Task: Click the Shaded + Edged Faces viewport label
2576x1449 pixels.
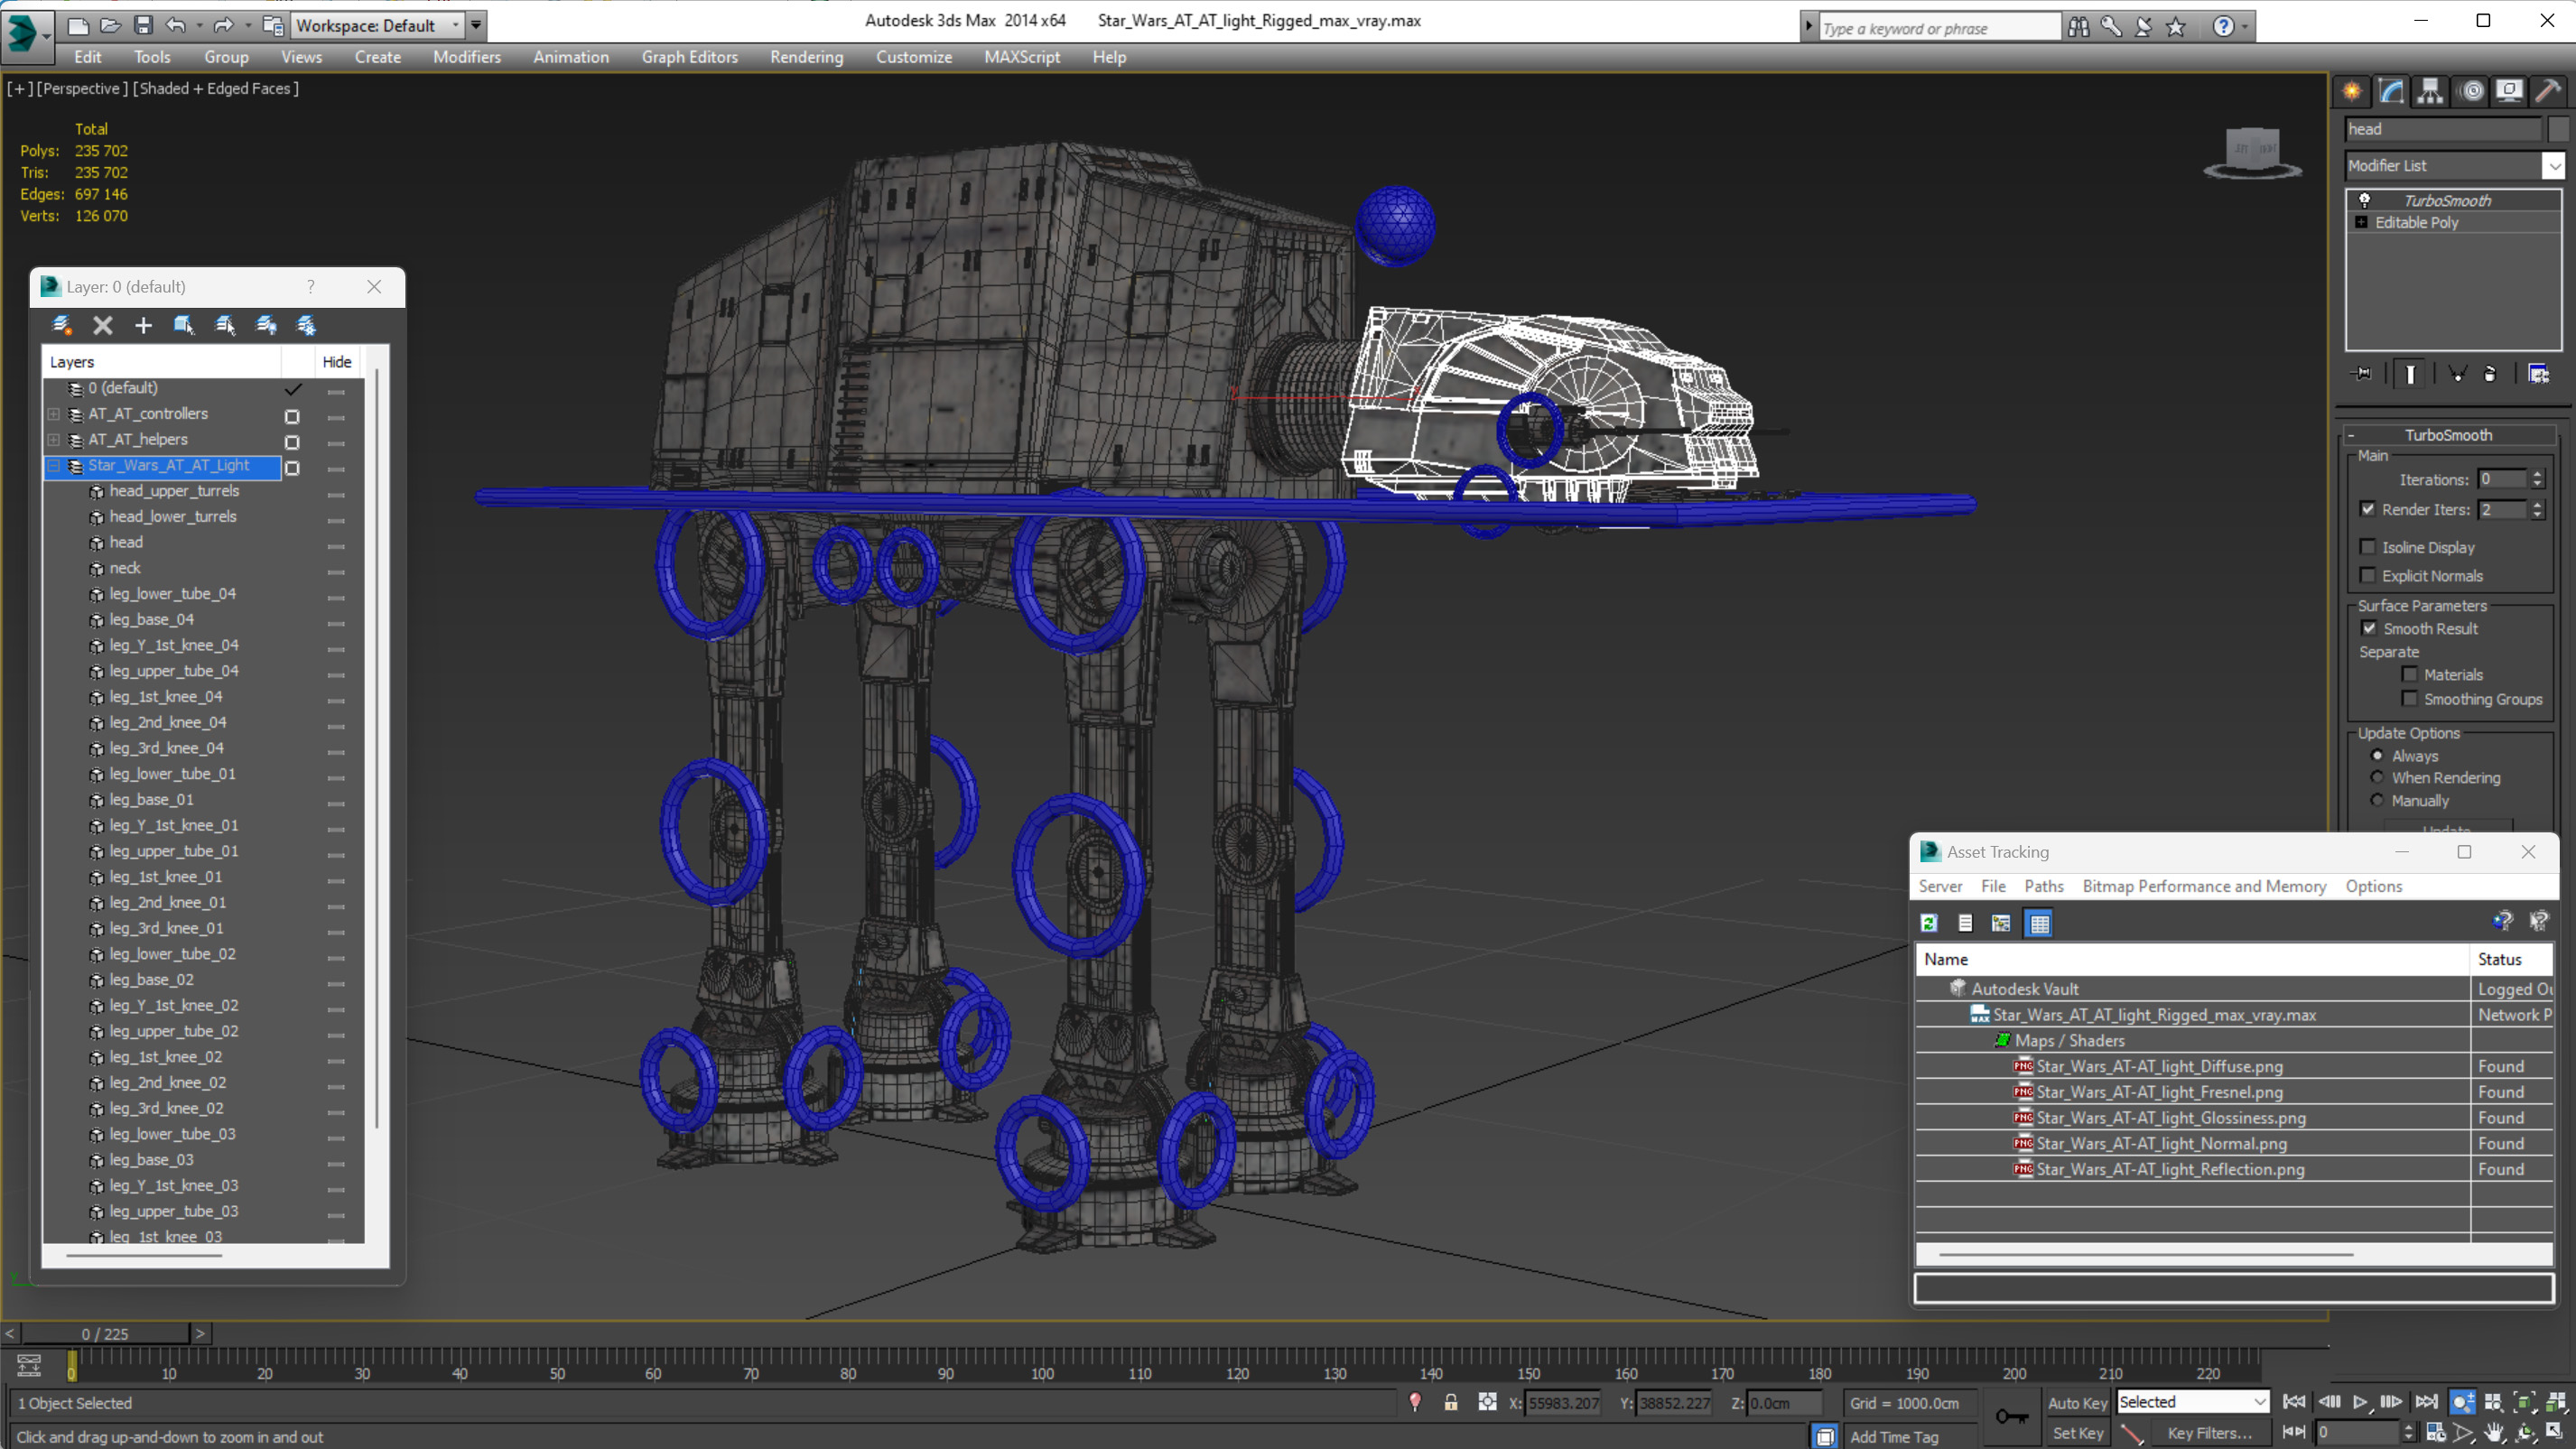Action: [216, 88]
